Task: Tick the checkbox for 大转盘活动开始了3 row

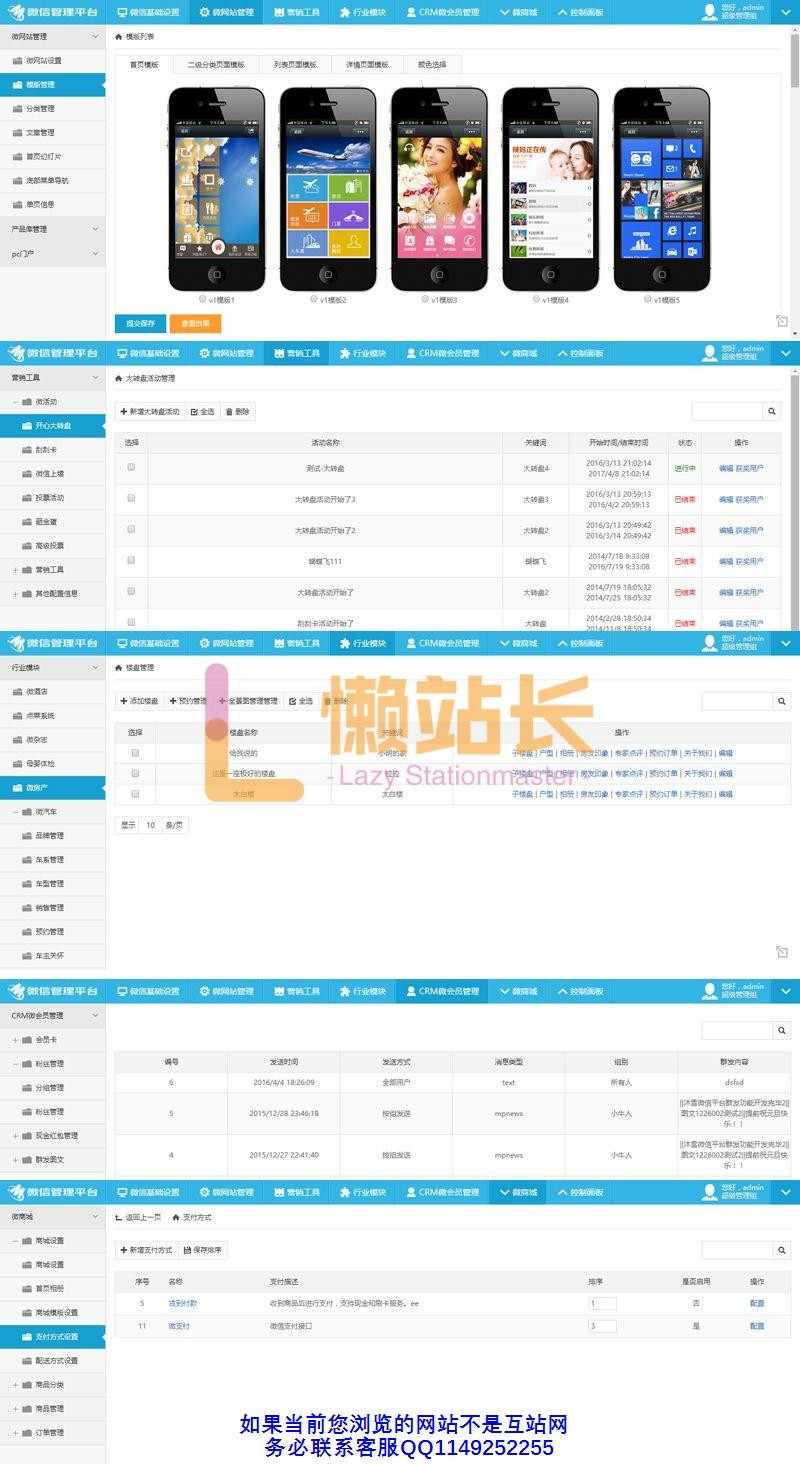Action: pos(131,498)
